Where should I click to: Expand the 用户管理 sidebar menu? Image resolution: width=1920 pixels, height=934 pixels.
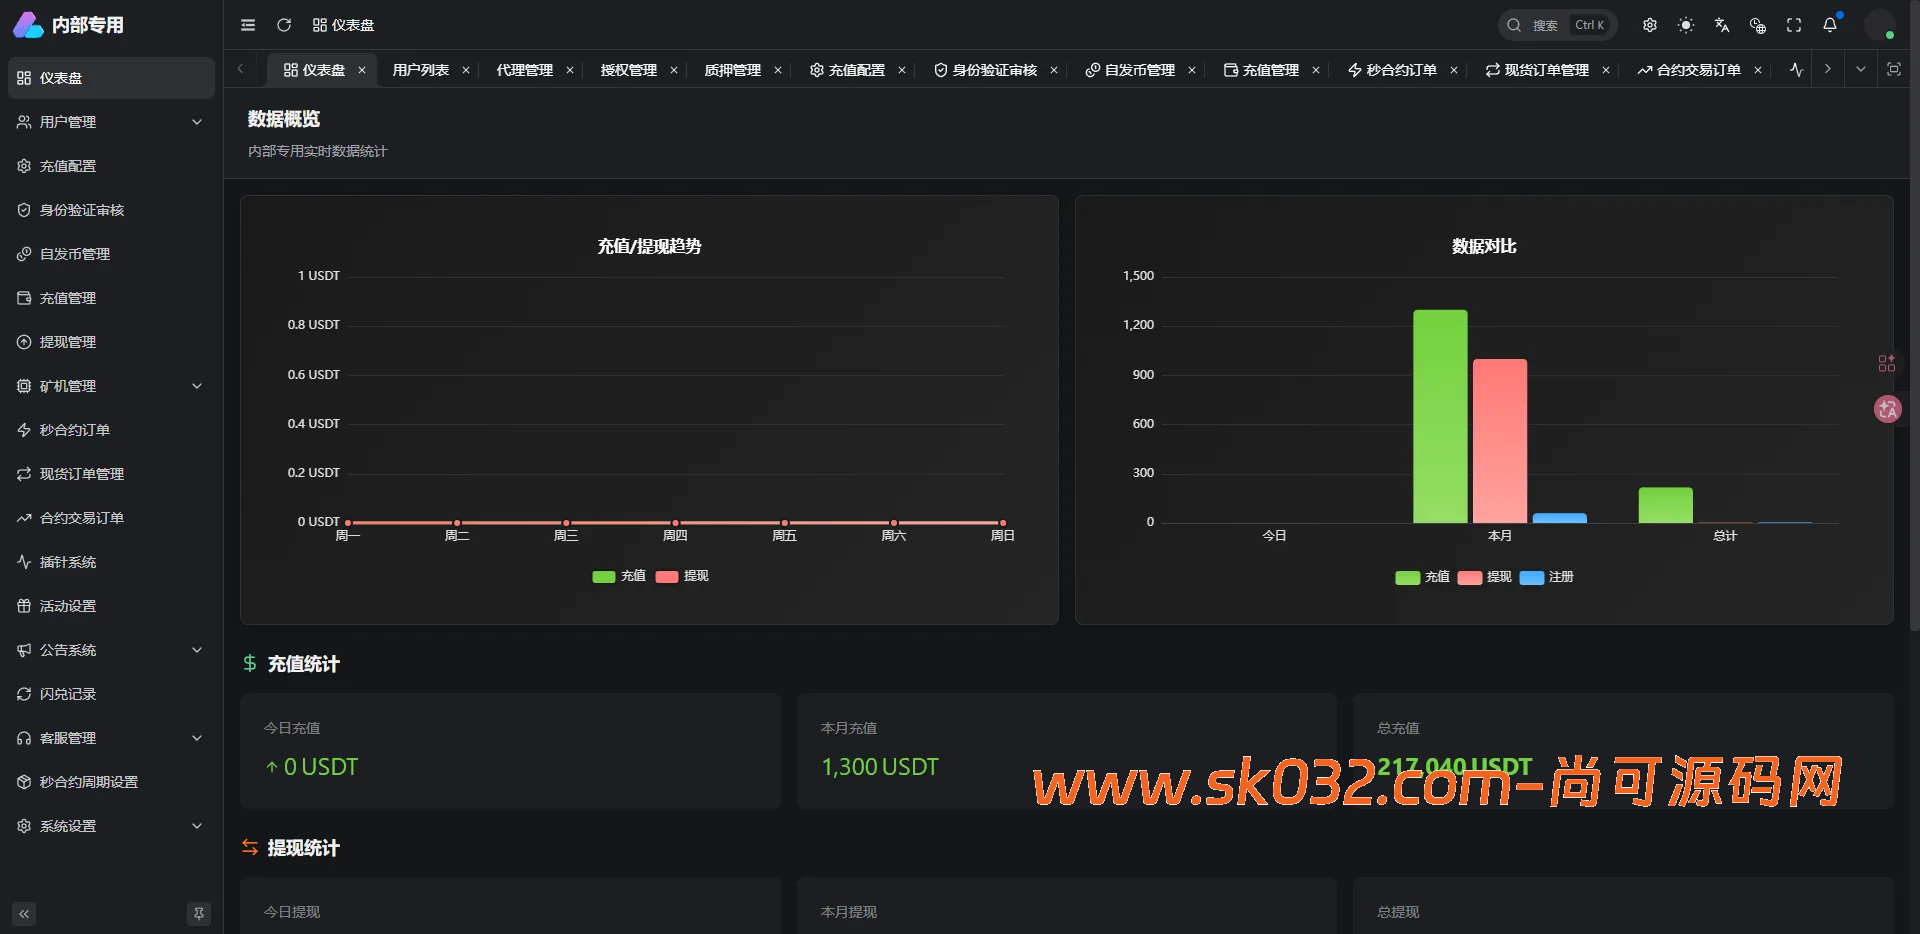pyautogui.click(x=72, y=122)
